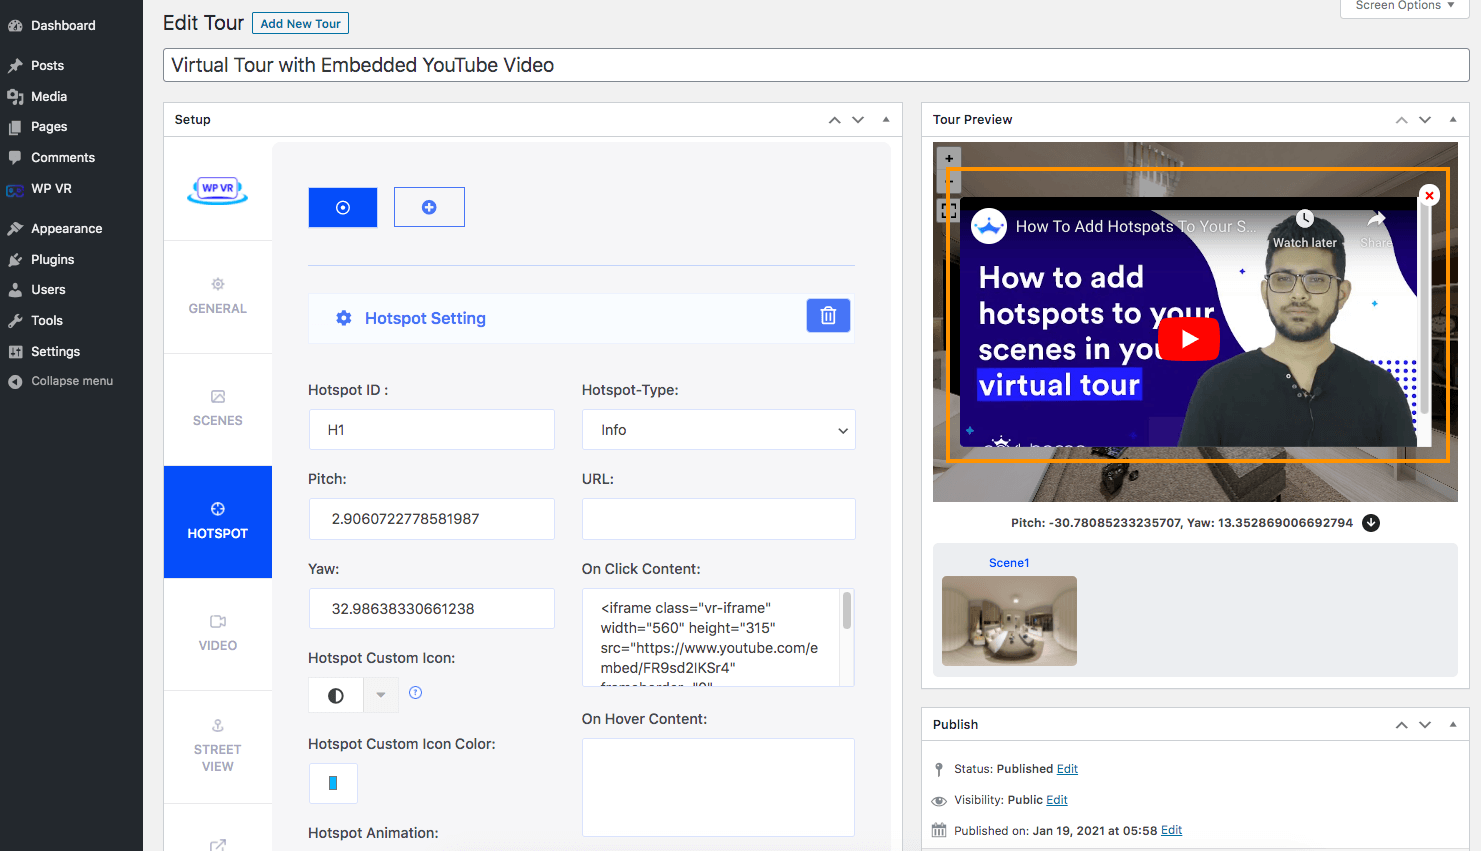Click into the Pitch field
The width and height of the screenshot is (1481, 851).
pos(431,519)
